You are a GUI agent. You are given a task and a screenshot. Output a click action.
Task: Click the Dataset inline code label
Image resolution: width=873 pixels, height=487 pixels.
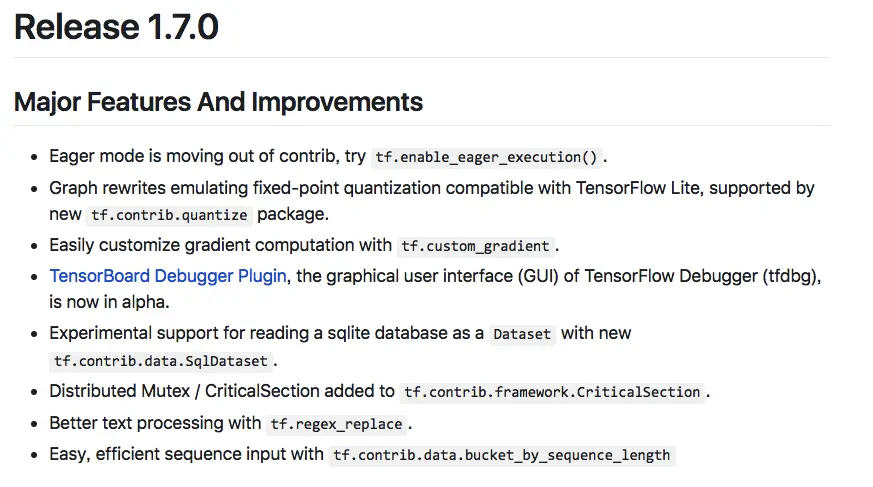(x=522, y=334)
